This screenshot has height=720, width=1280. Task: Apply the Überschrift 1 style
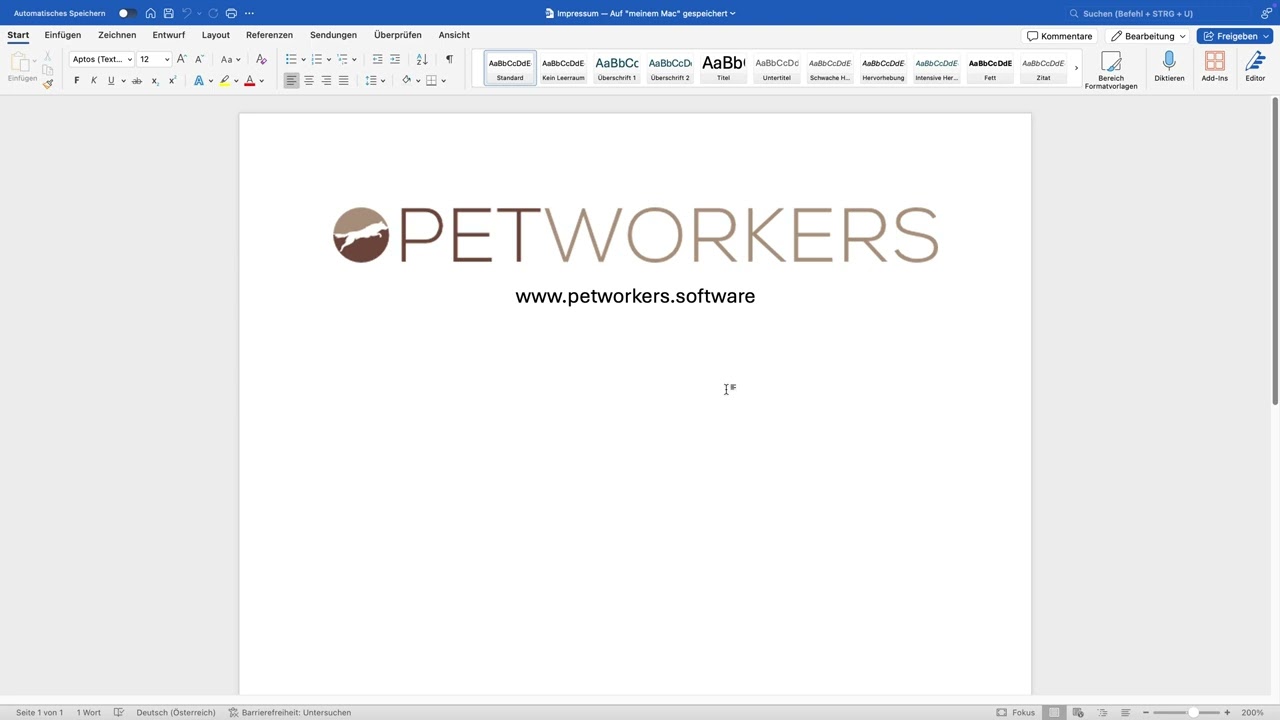(x=617, y=68)
